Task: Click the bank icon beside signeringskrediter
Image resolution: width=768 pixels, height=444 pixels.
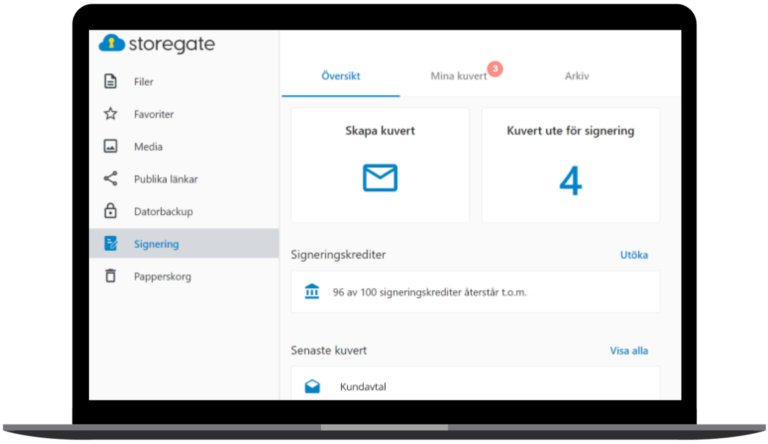Action: pos(312,292)
